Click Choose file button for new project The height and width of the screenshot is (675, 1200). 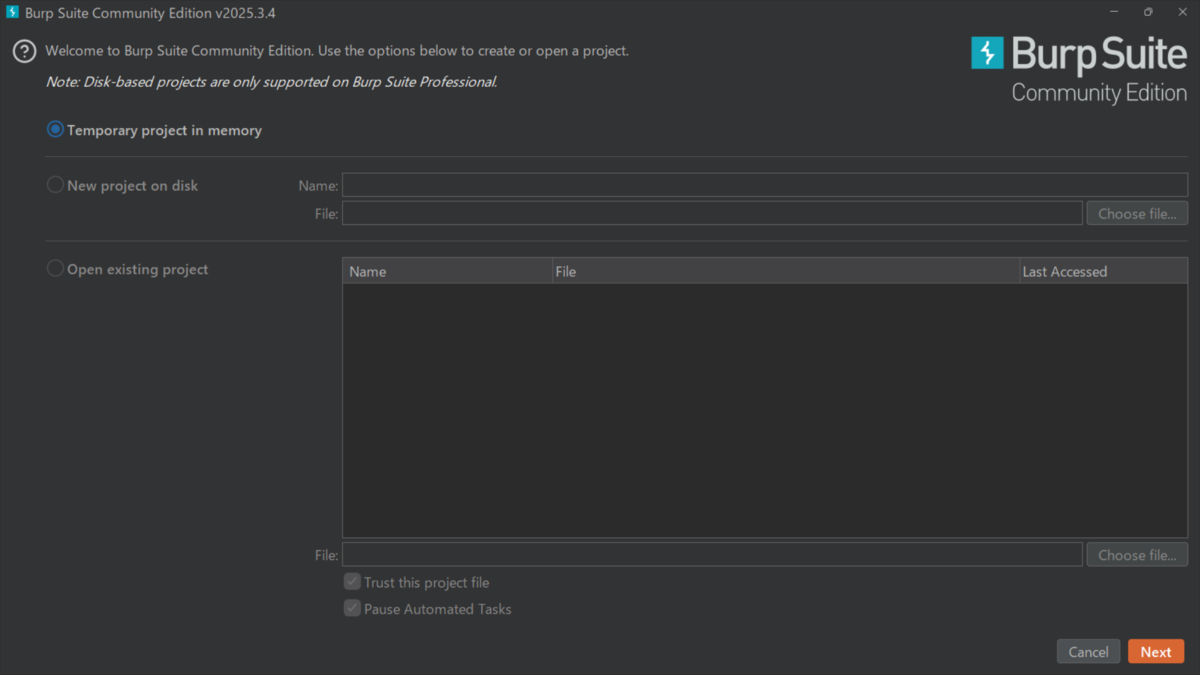(1137, 213)
